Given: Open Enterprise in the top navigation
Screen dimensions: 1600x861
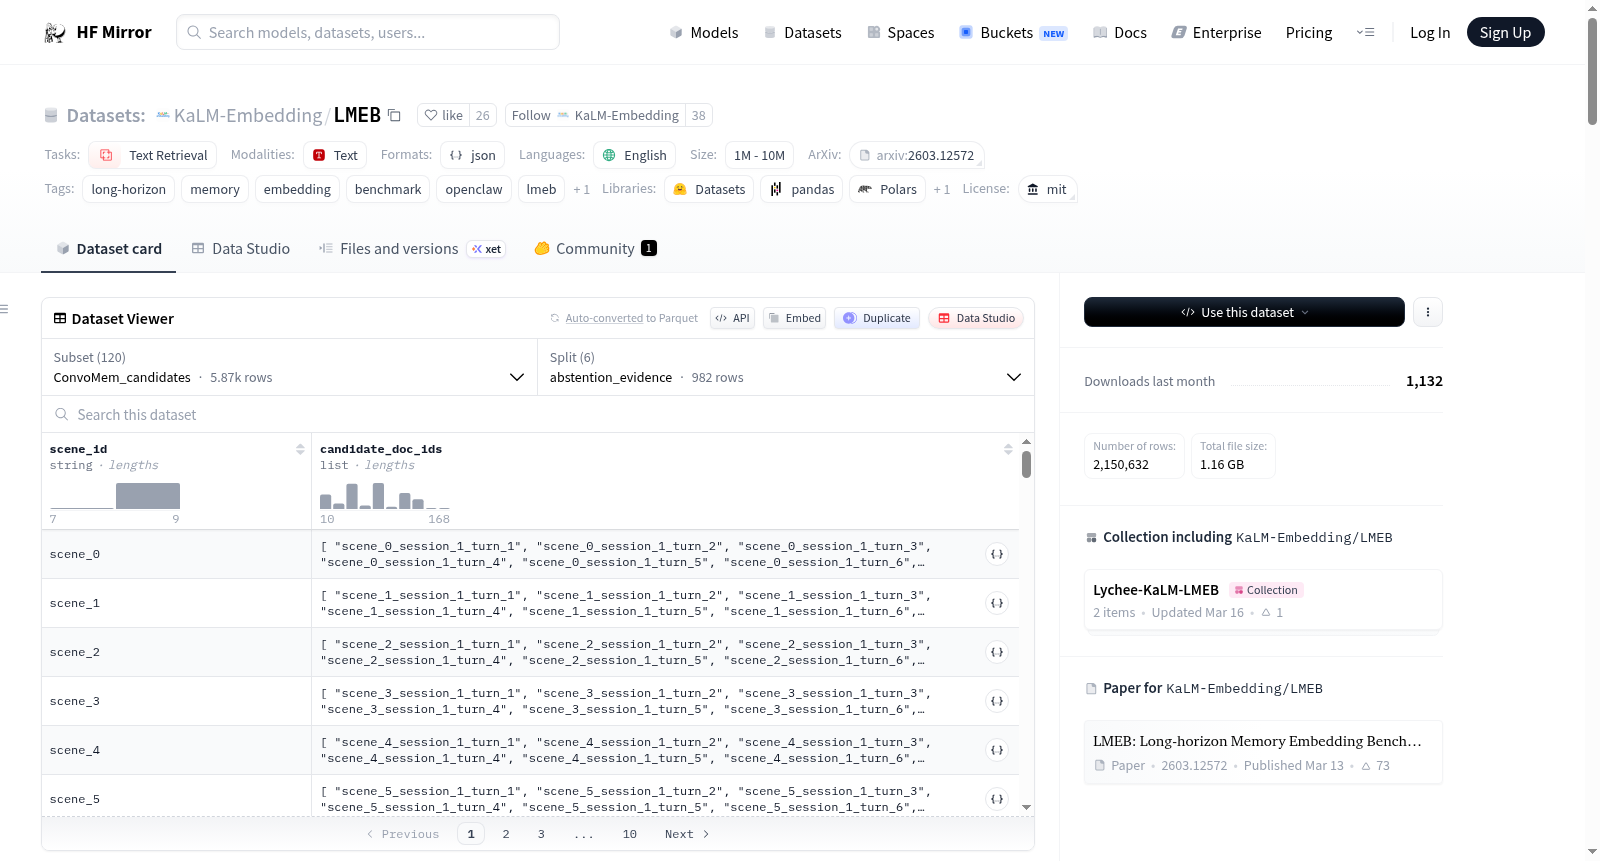Looking at the screenshot, I should click(1216, 33).
